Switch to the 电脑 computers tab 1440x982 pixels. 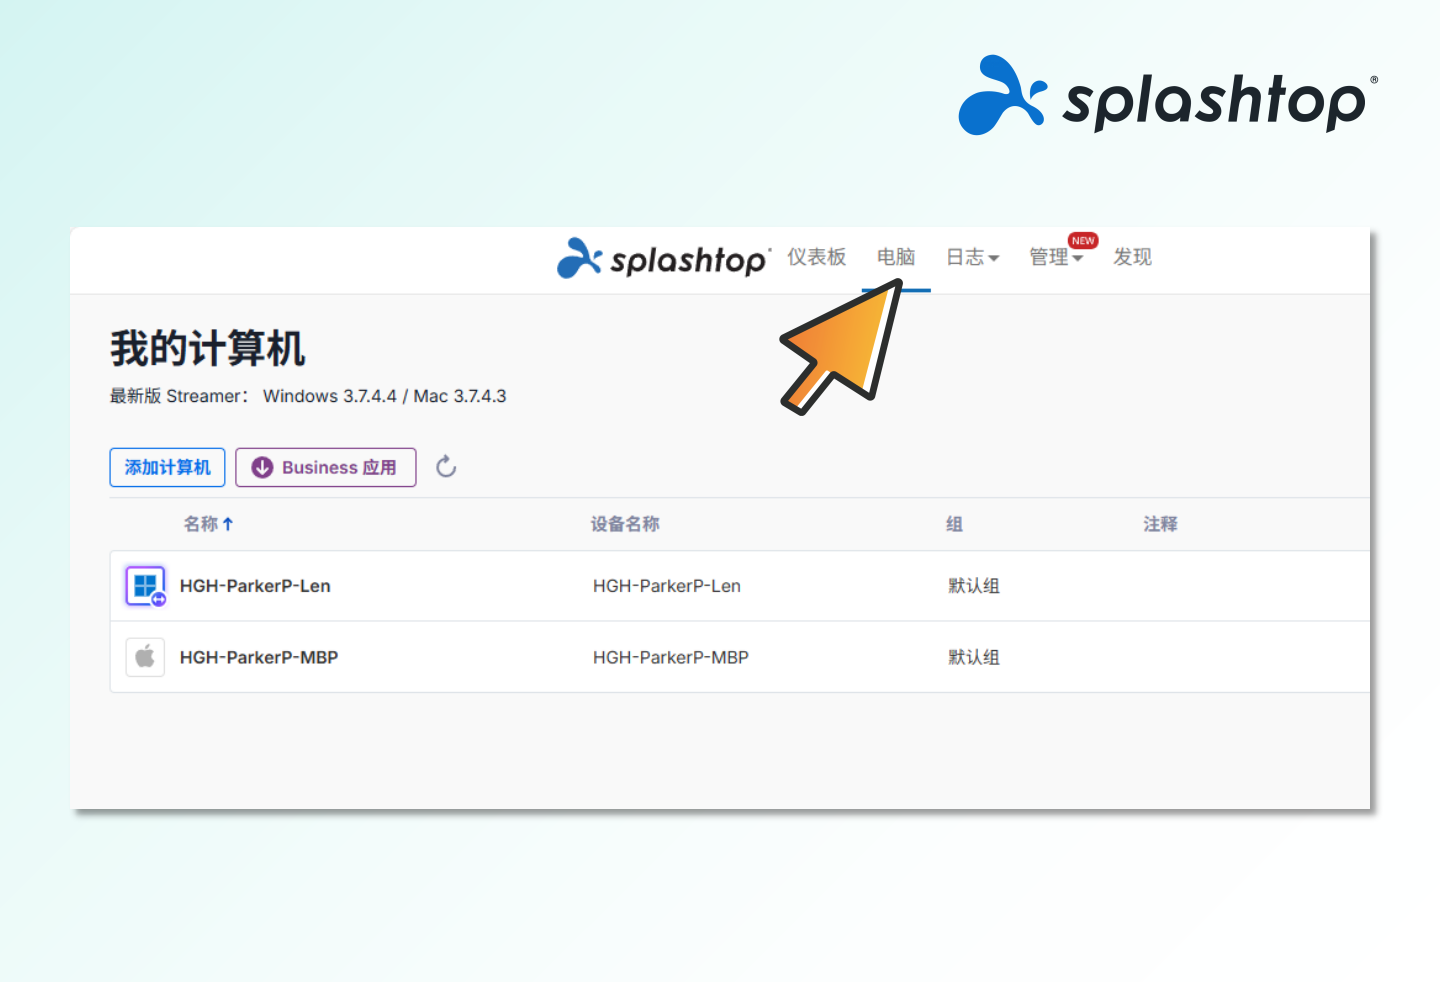coord(896,257)
